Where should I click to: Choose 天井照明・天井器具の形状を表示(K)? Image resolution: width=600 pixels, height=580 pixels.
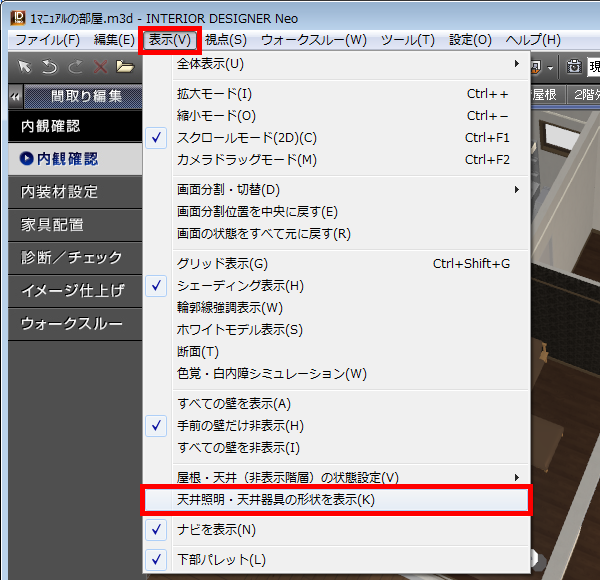(x=276, y=499)
